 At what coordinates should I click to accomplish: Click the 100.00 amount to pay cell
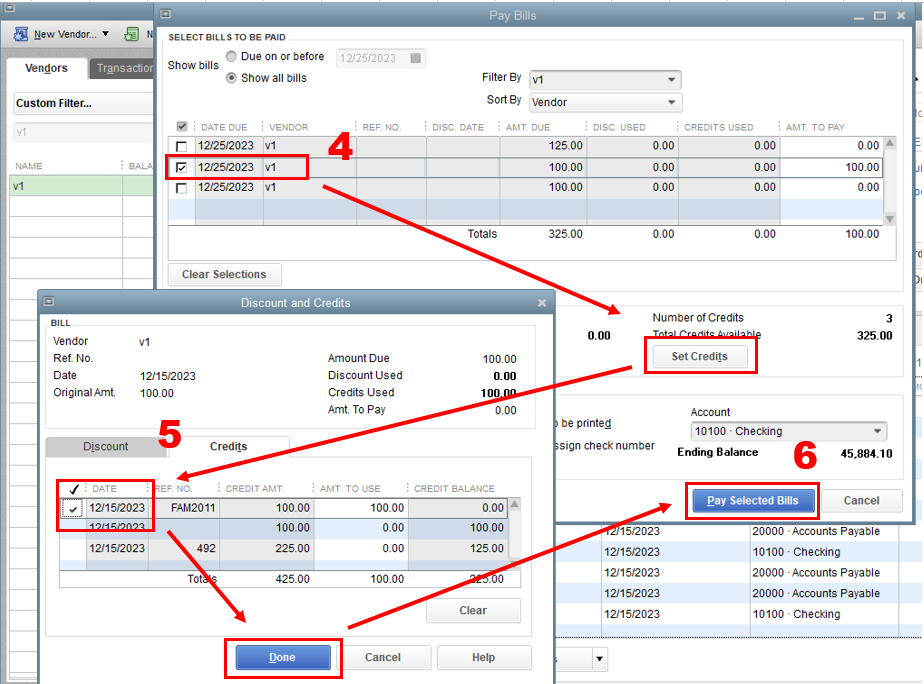[831, 167]
